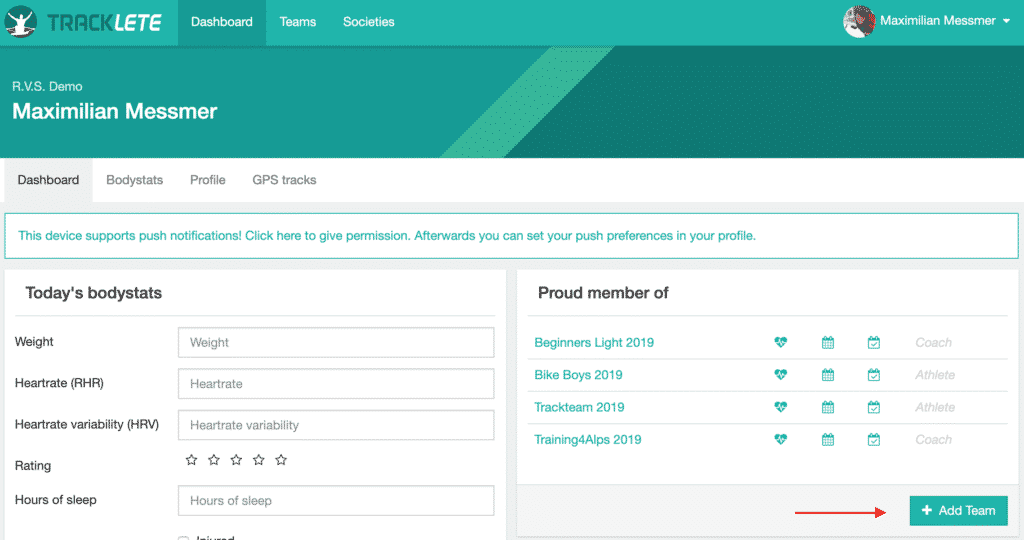Screen dimensions: 1024x540
Task: Focus the Hours of sleep field
Action: point(336,501)
